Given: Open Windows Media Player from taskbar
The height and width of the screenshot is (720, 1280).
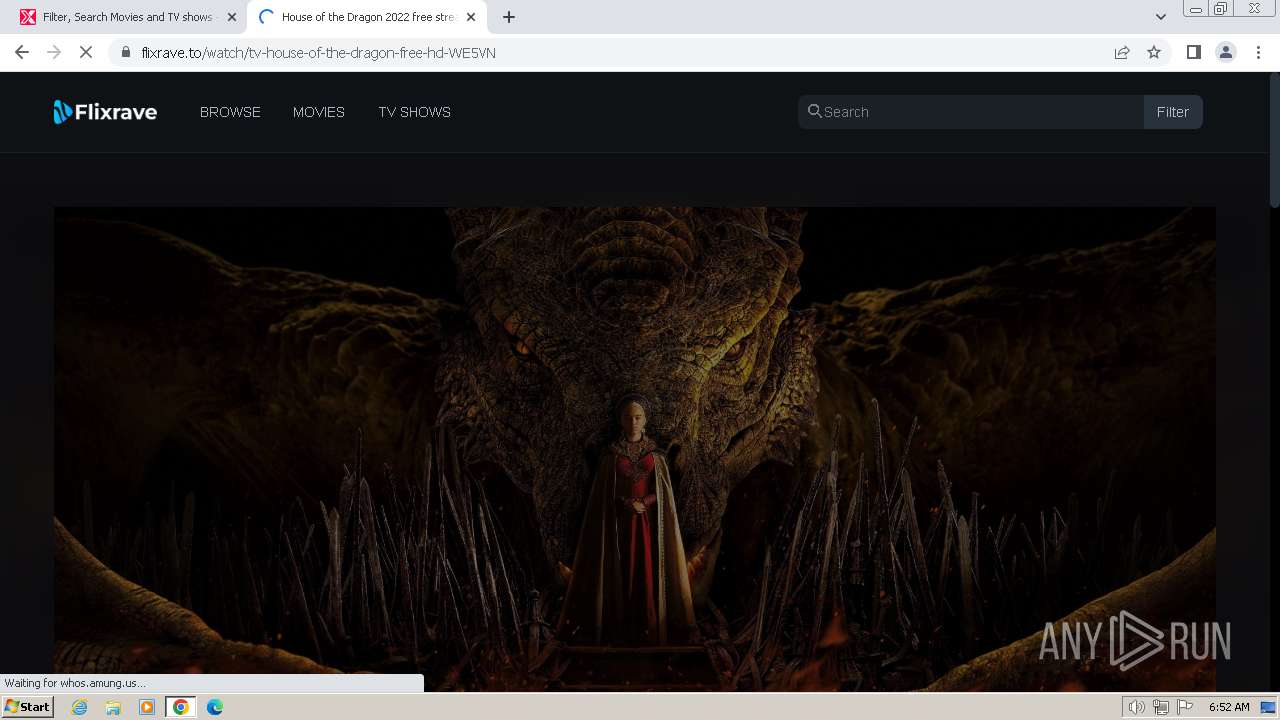Looking at the screenshot, I should (147, 707).
